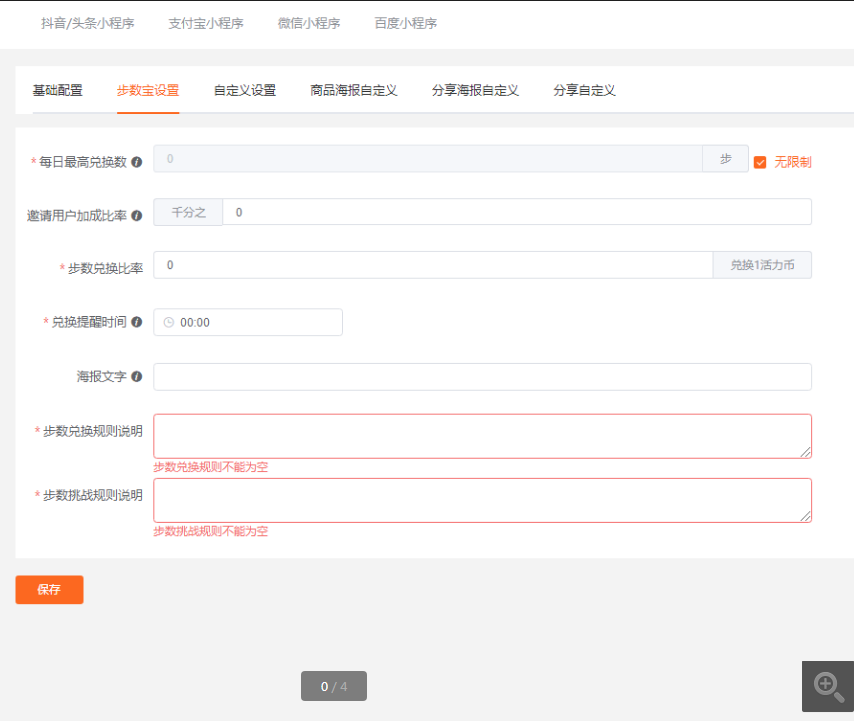Image resolution: width=854 pixels, height=721 pixels.
Task: Click info icon beside 每日最高兑换数
Action: click(x=137, y=162)
